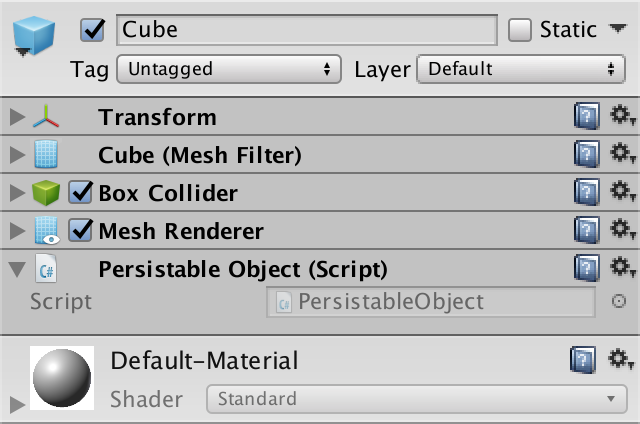Screen dimensions: 640x424
Task: Toggle the Mesh Renderer enabled checkbox
Action: coord(81,231)
